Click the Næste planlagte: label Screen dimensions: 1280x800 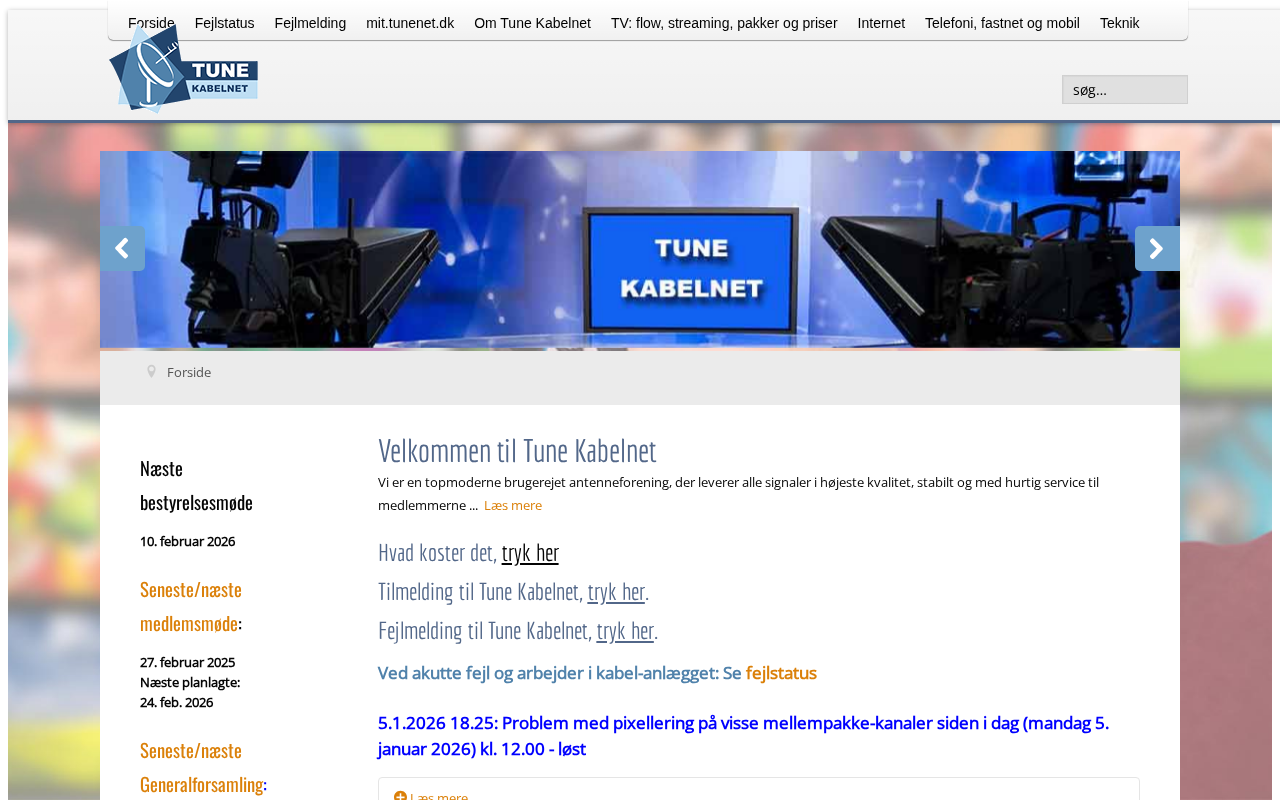point(190,682)
